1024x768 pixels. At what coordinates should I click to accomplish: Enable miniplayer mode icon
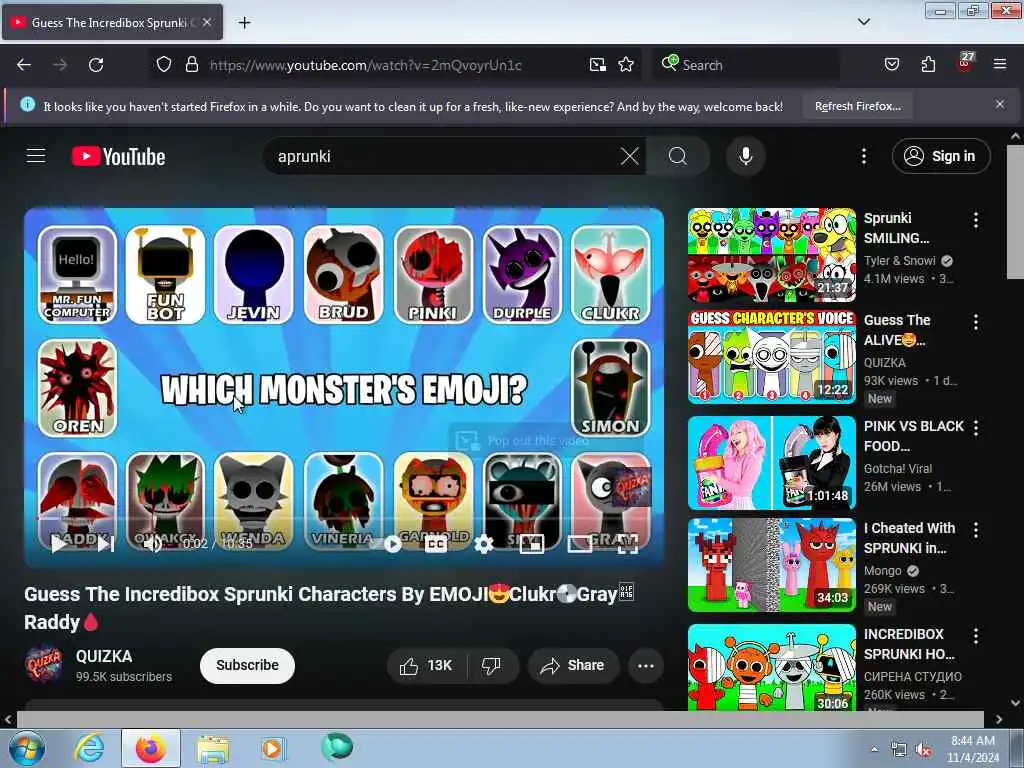point(532,543)
